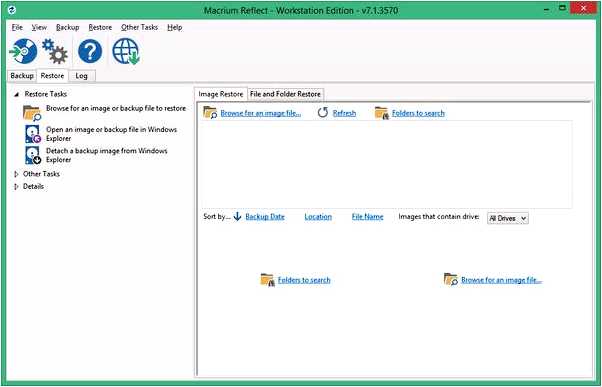Minimize the Macrium Reflect window
Viewport: 602px width, 387px height.
[546, 9]
